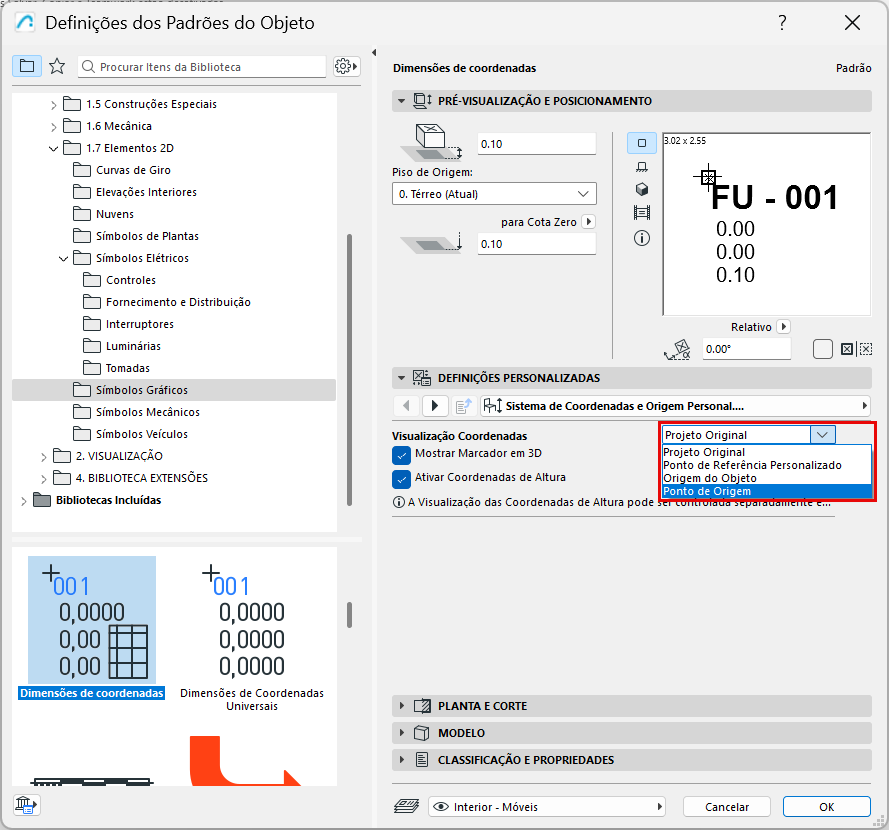The height and width of the screenshot is (830, 889).
Task: Collapse Definições Personalizadas panel
Action: pyautogui.click(x=401, y=378)
